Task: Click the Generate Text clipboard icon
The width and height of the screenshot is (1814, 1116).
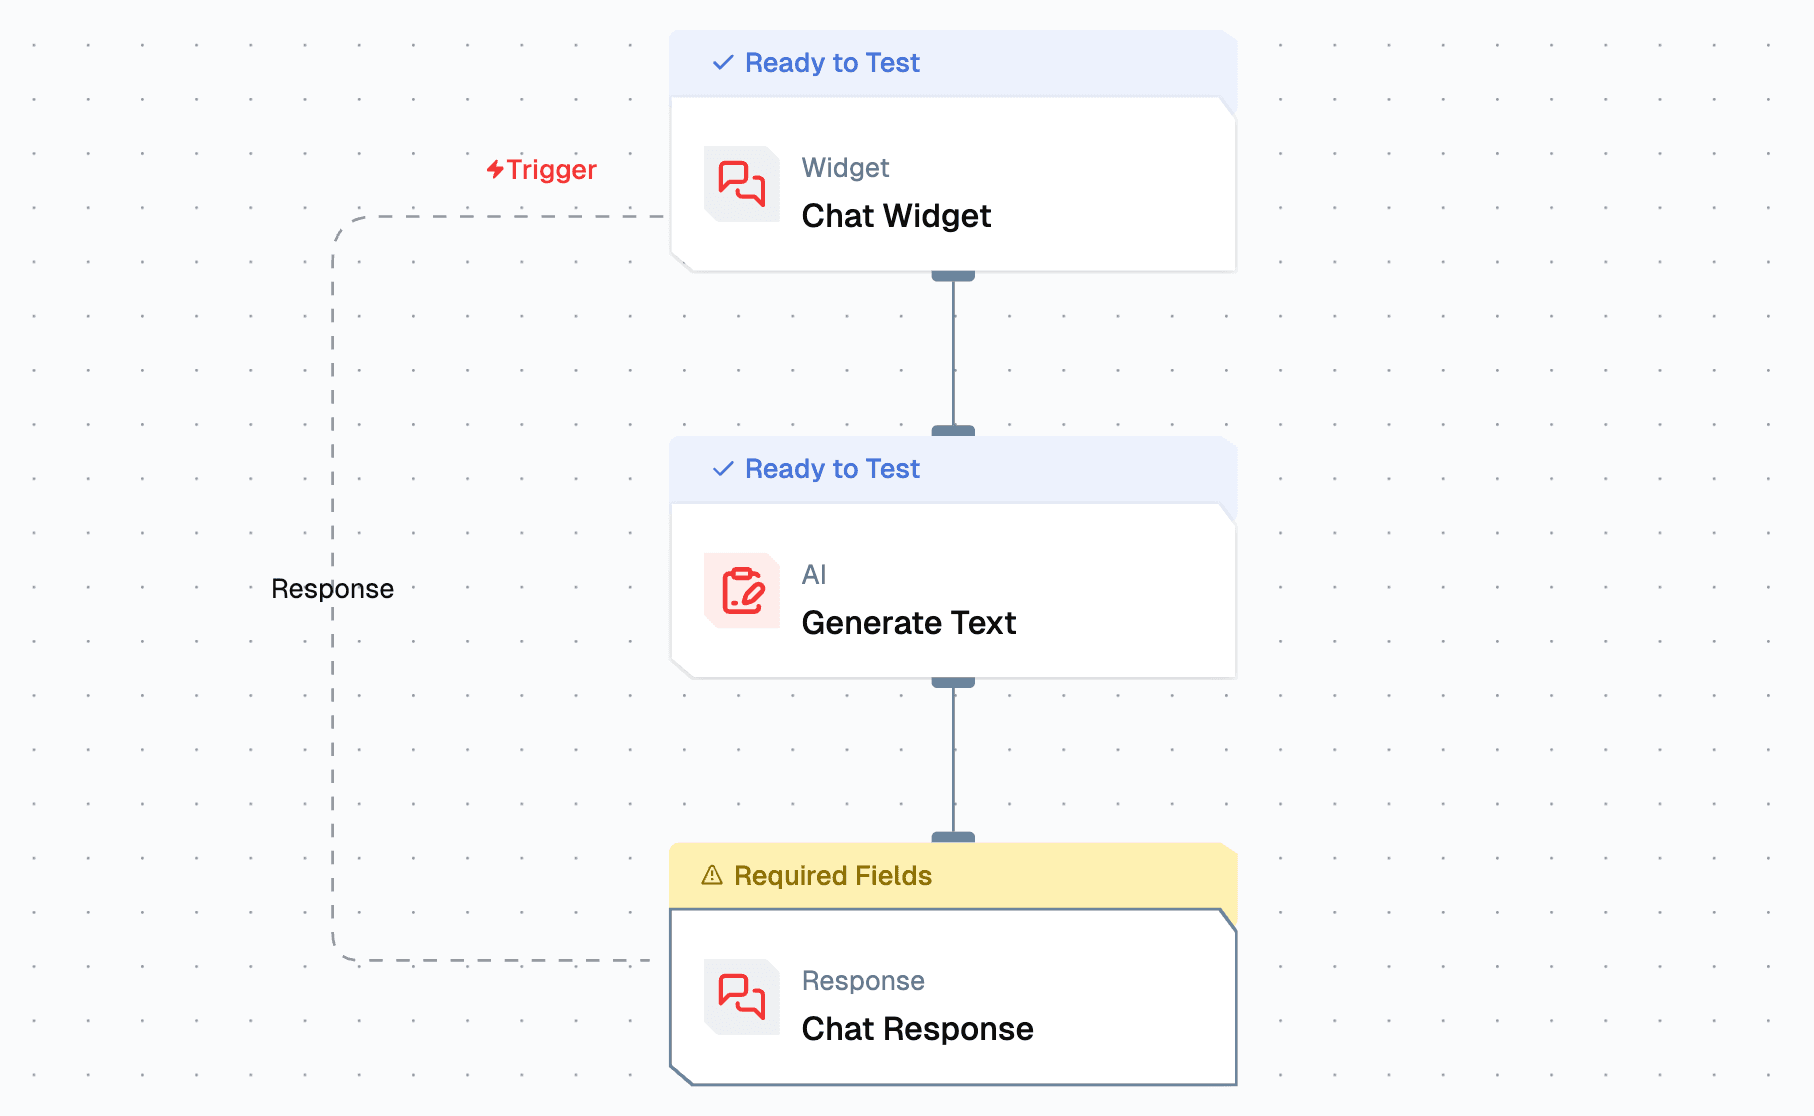Action: (741, 591)
